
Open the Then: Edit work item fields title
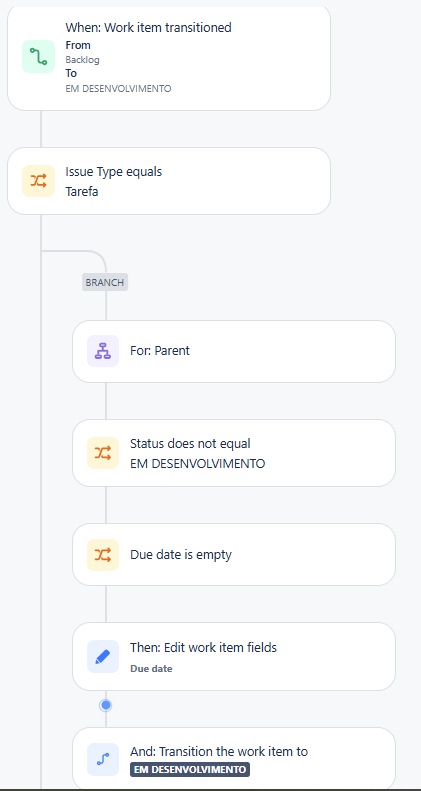coord(204,647)
